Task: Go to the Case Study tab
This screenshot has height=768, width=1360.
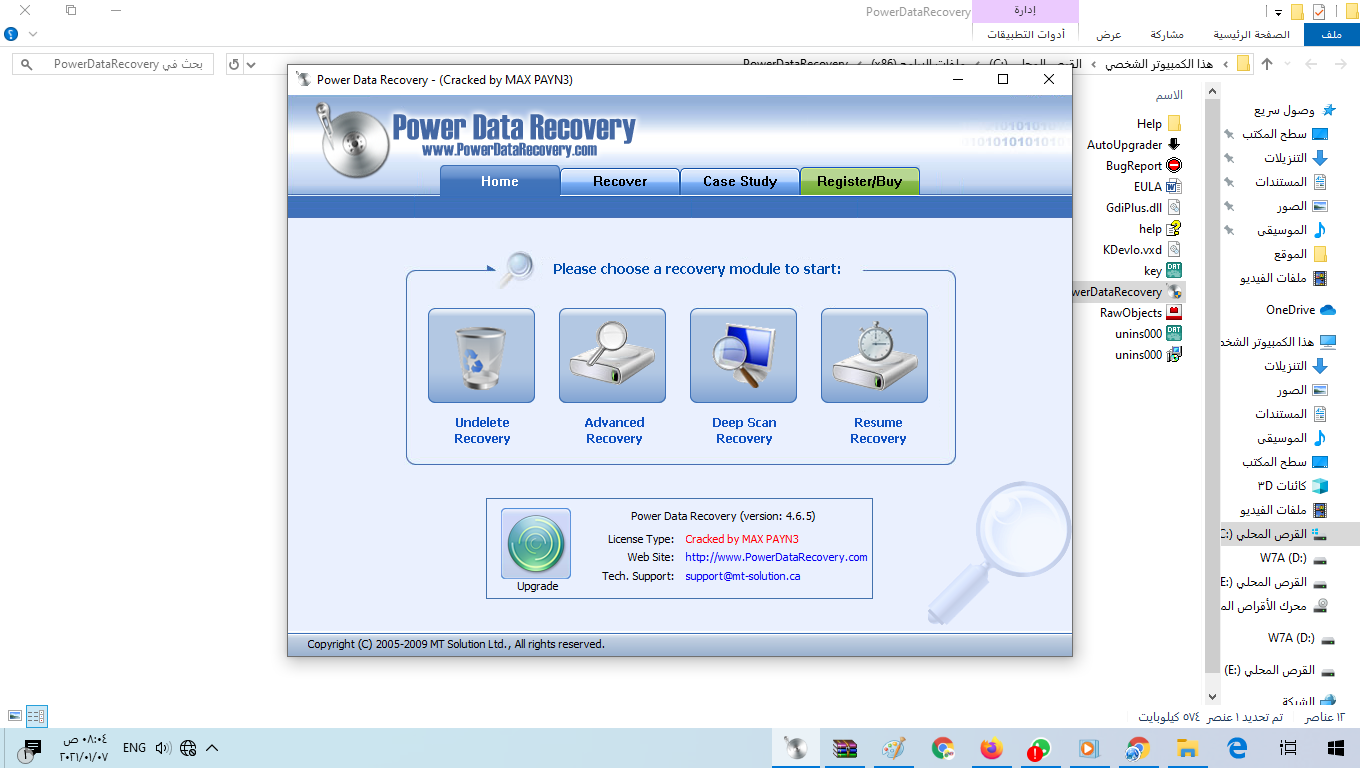Action: [740, 181]
